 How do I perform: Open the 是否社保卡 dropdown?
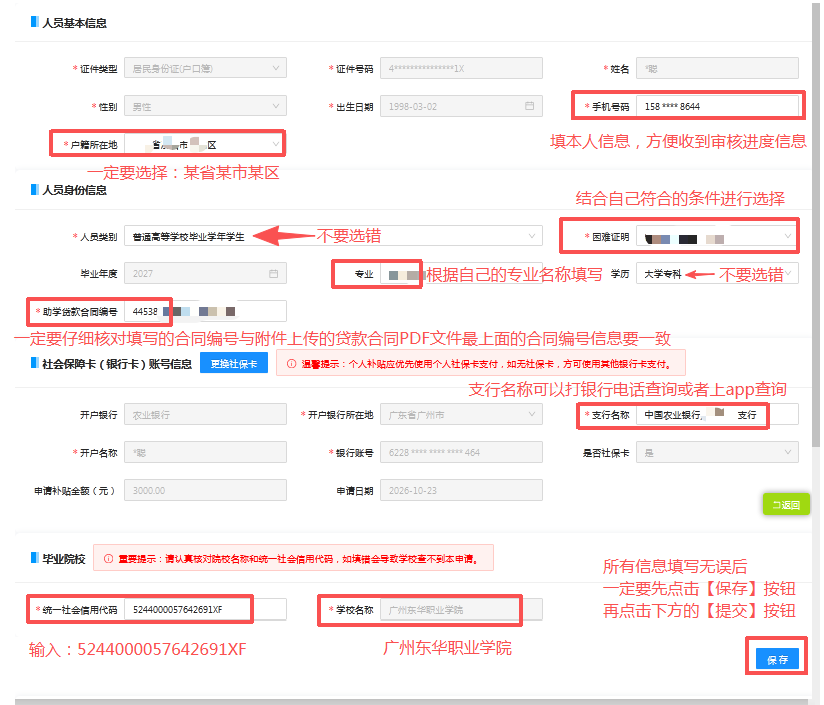[x=717, y=452]
